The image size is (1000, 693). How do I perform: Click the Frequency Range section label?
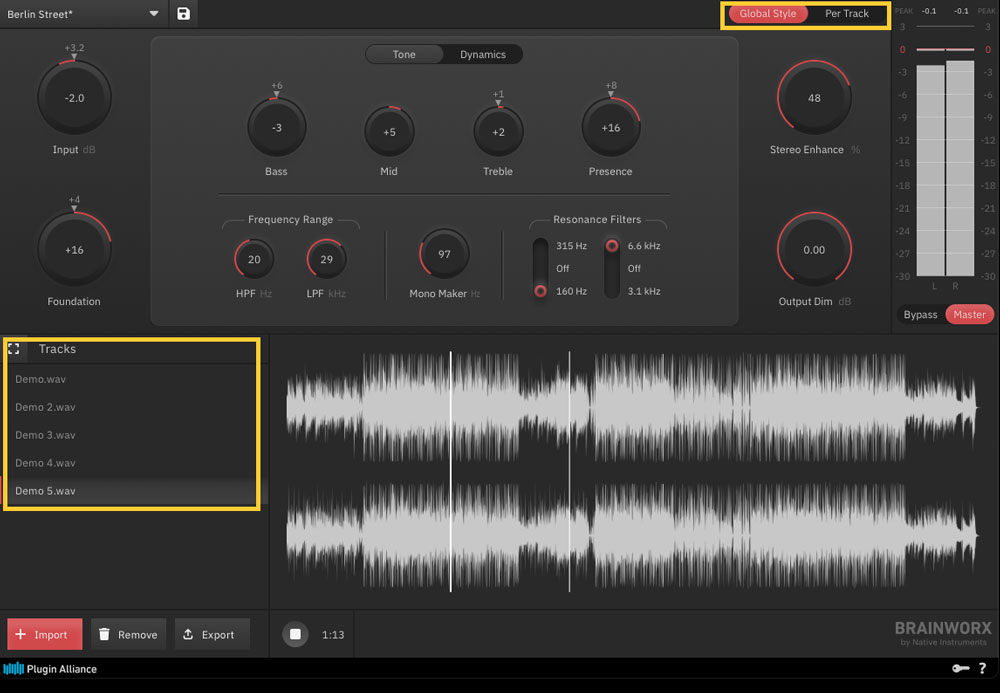[x=290, y=219]
